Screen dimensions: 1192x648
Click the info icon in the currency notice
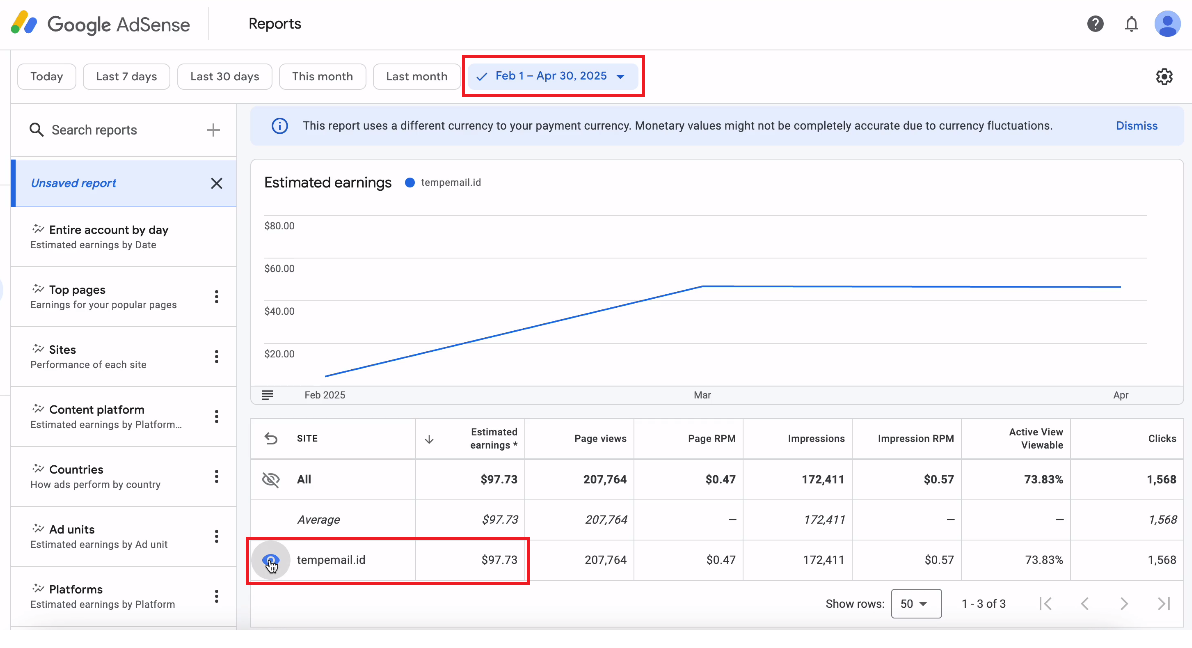coord(280,126)
